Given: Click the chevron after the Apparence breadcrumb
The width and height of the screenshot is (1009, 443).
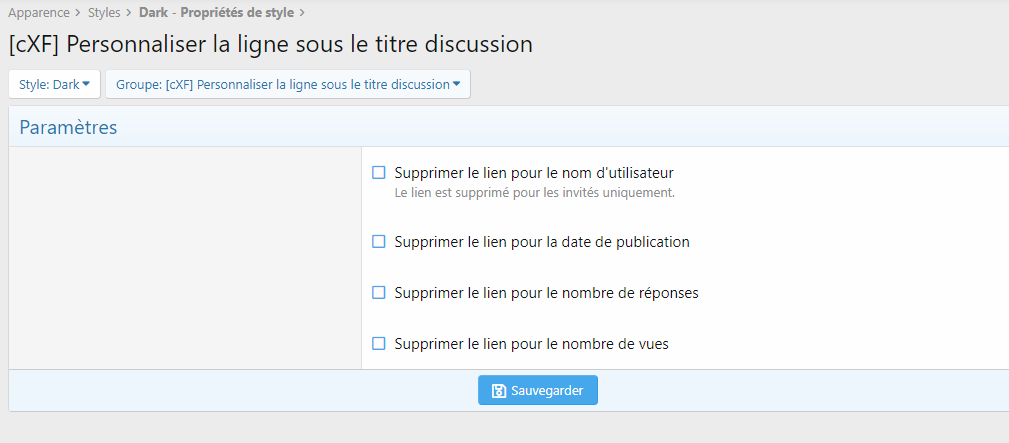Looking at the screenshot, I should click(x=78, y=13).
